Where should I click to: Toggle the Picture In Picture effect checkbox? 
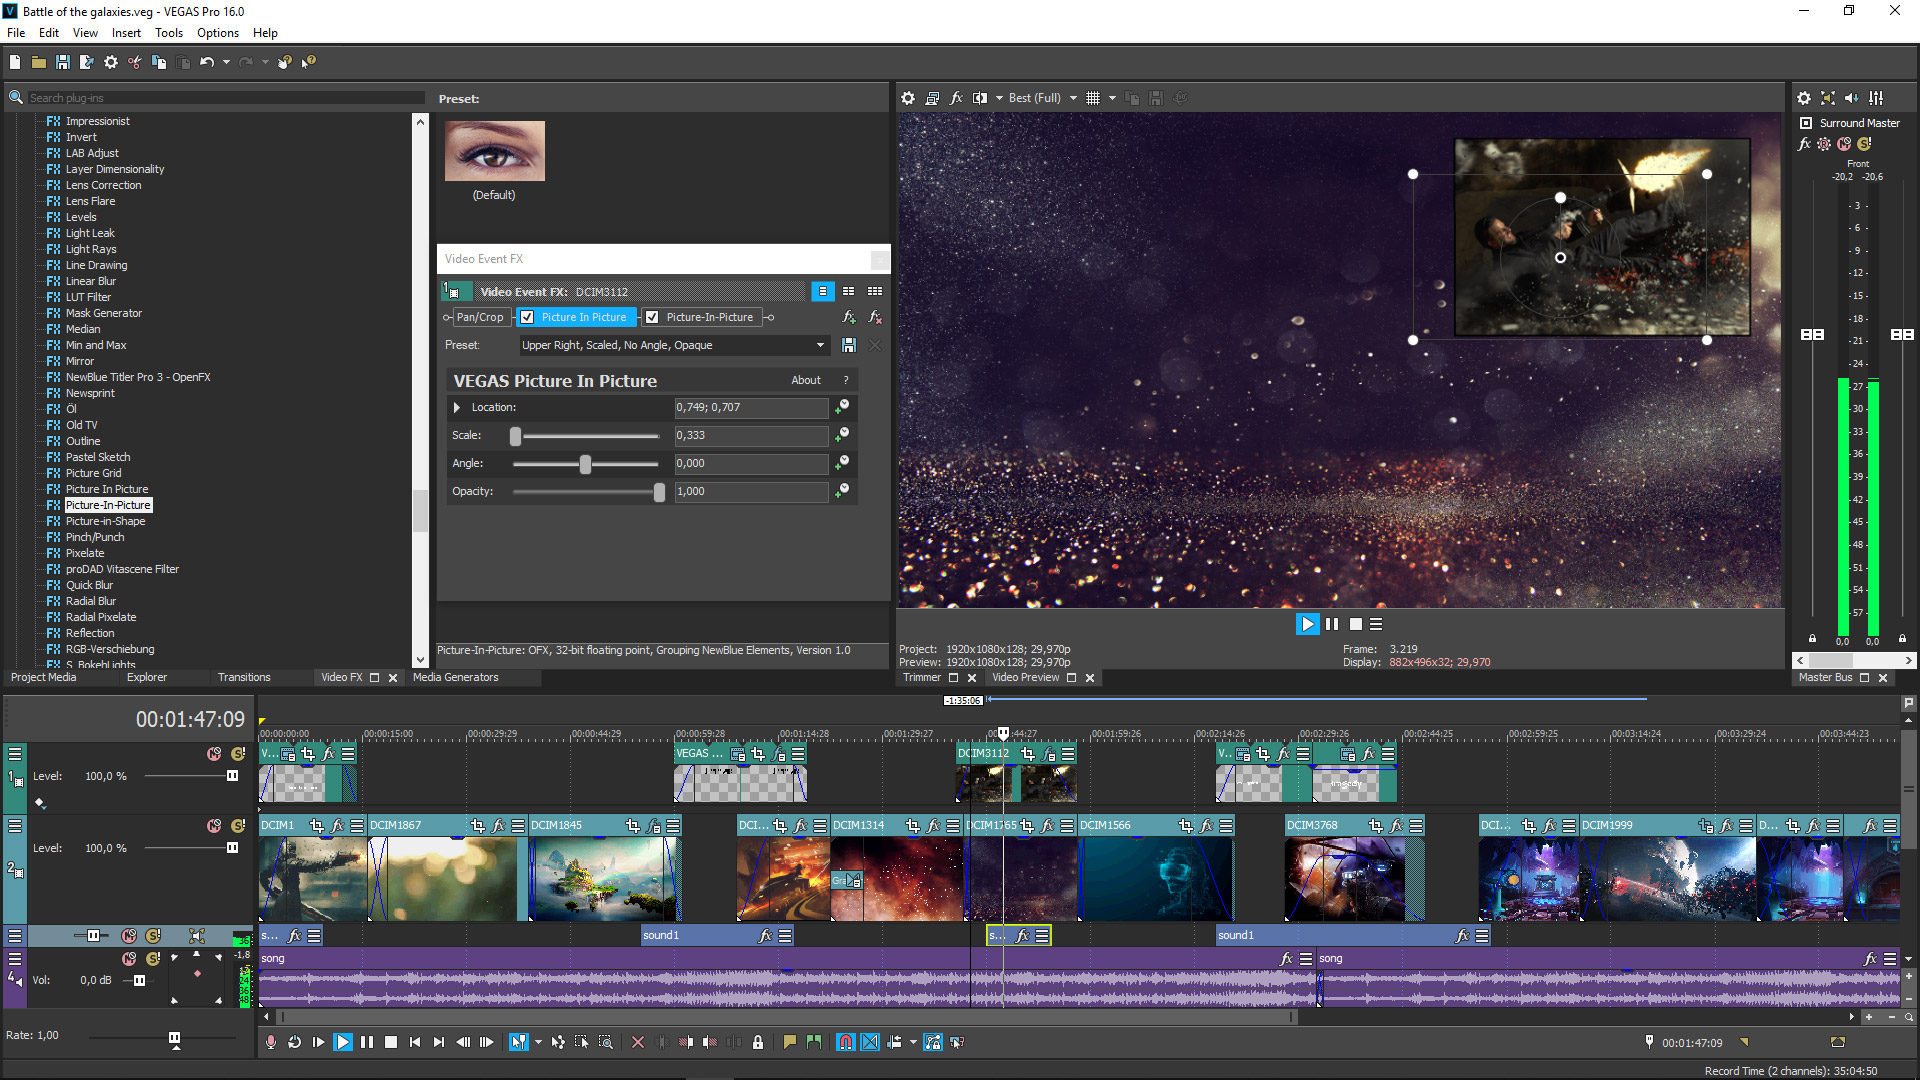[527, 317]
